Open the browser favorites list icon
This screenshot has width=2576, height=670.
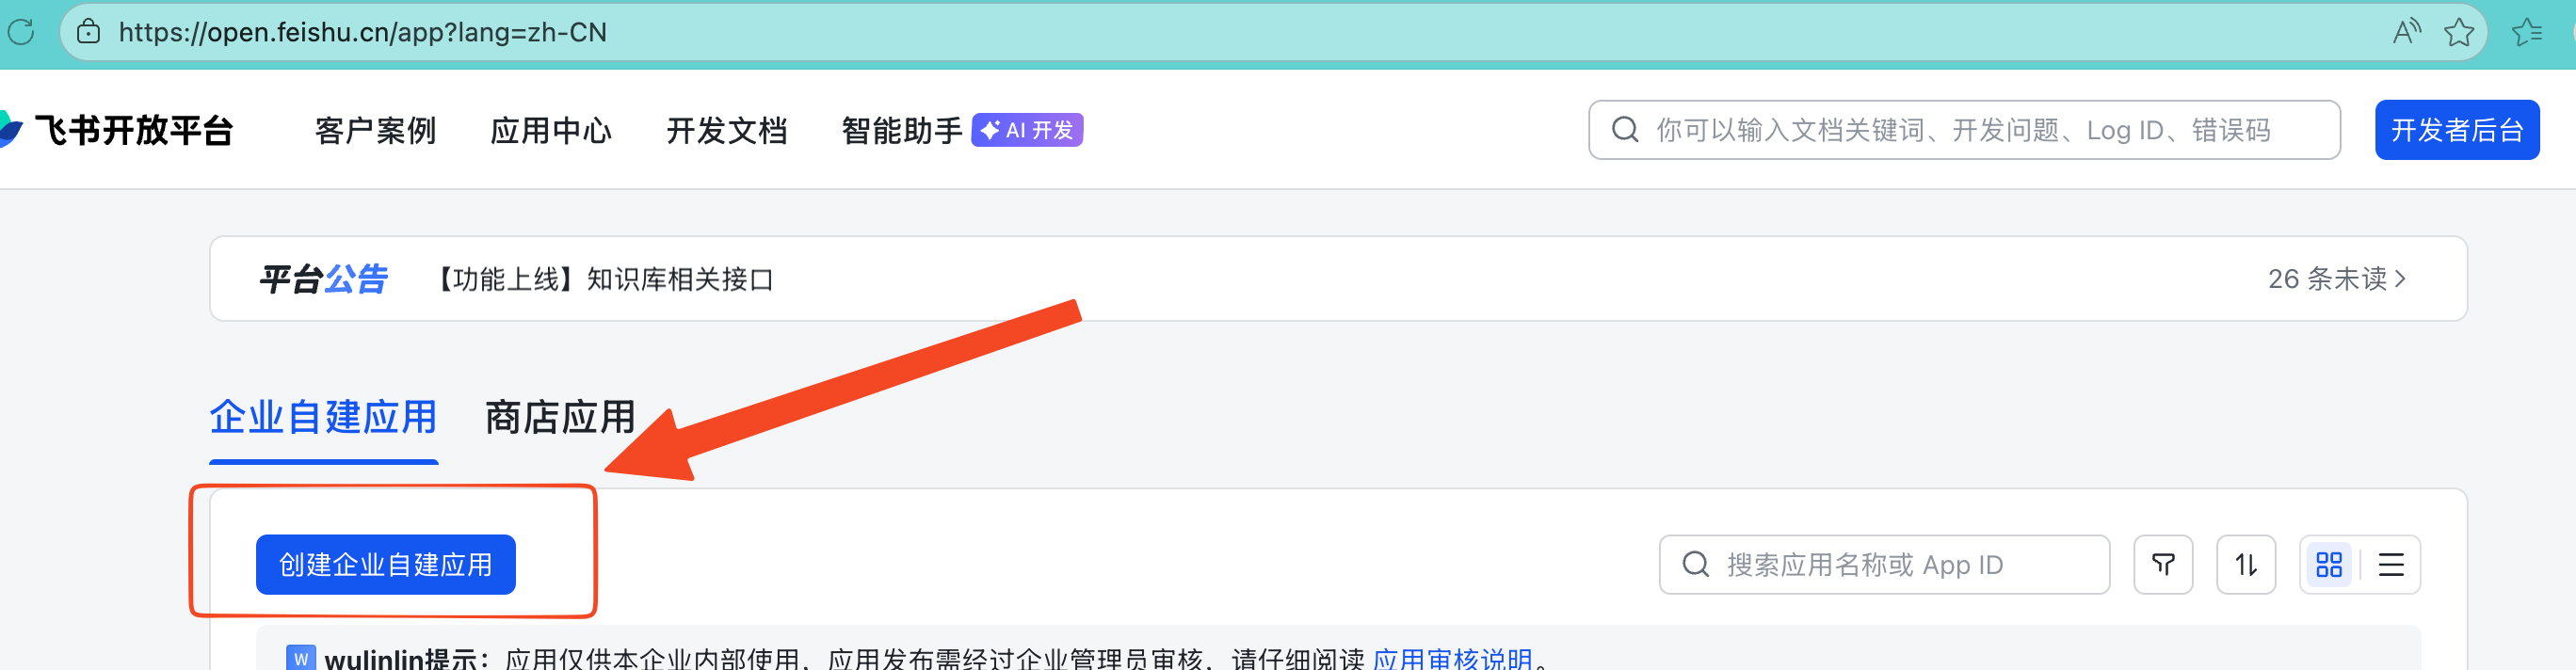2527,32
